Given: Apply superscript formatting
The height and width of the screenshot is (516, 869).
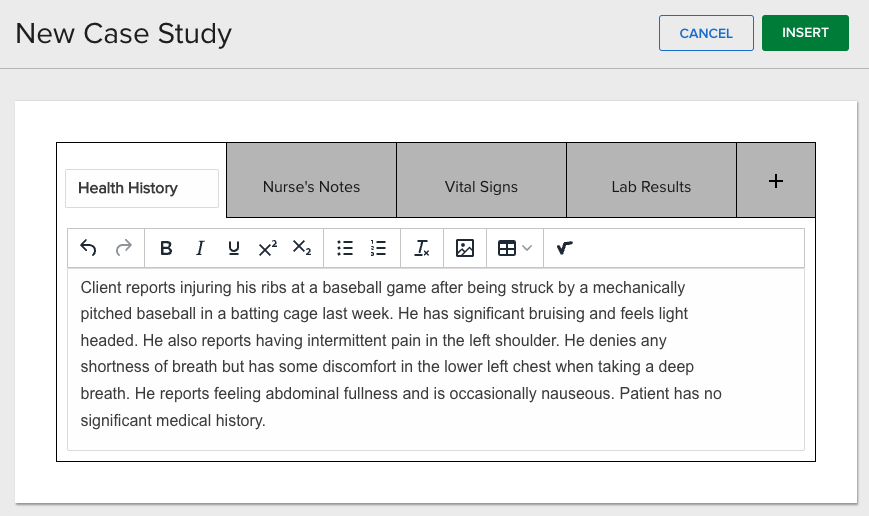Looking at the screenshot, I should pos(268,248).
